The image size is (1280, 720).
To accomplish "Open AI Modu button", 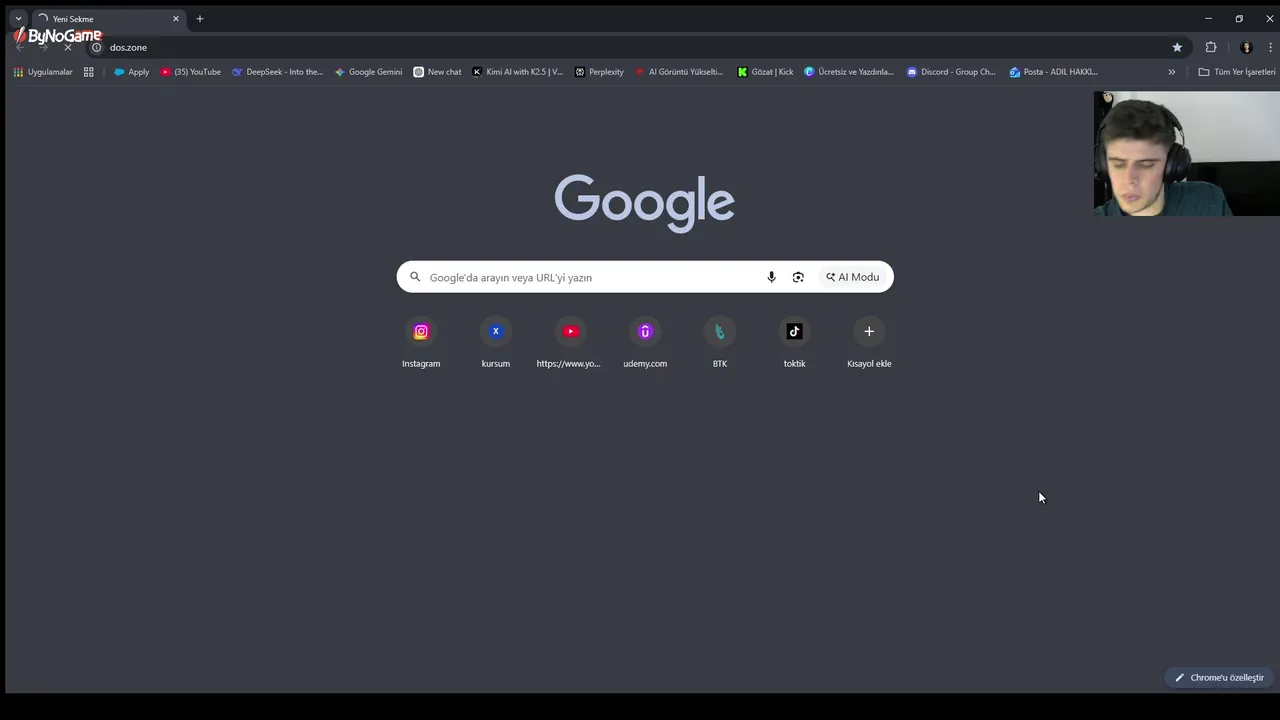I will click(853, 277).
